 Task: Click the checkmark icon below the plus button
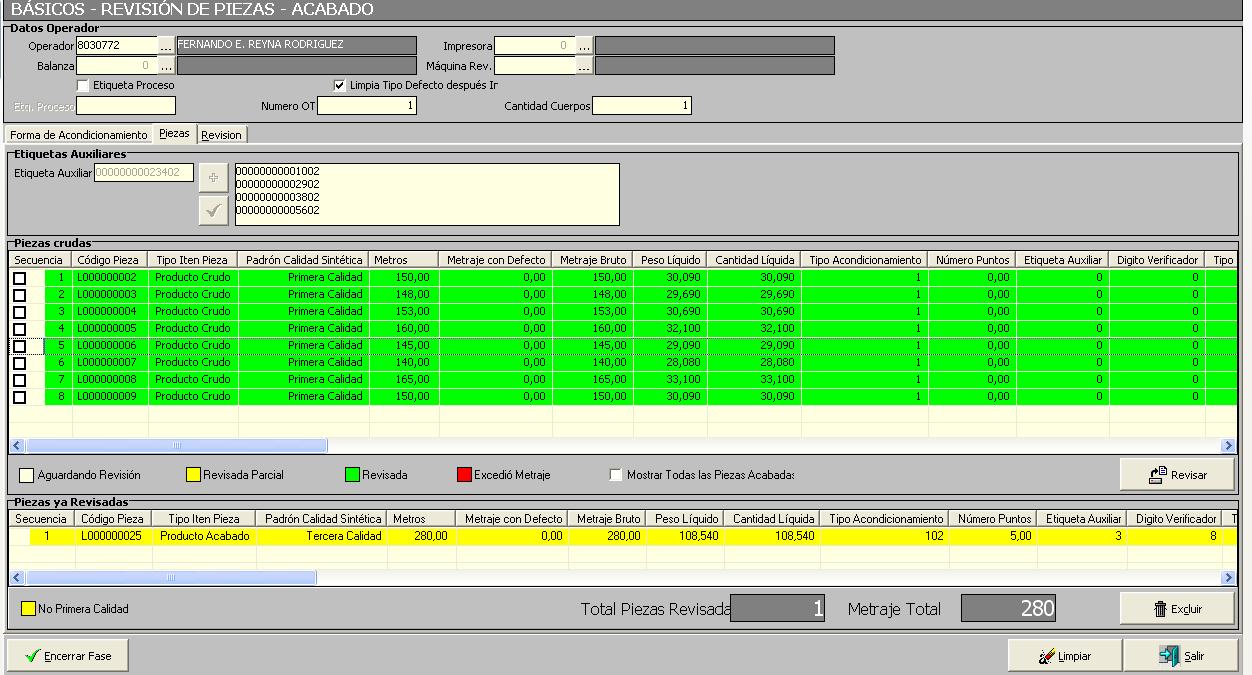(213, 210)
